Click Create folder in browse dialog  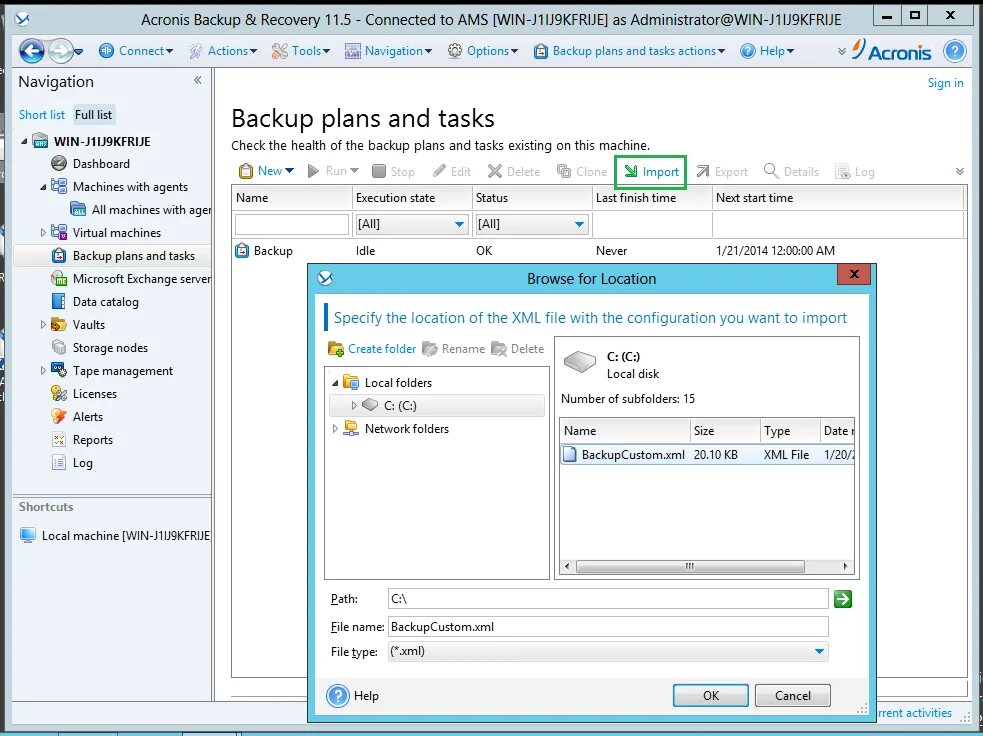(372, 349)
